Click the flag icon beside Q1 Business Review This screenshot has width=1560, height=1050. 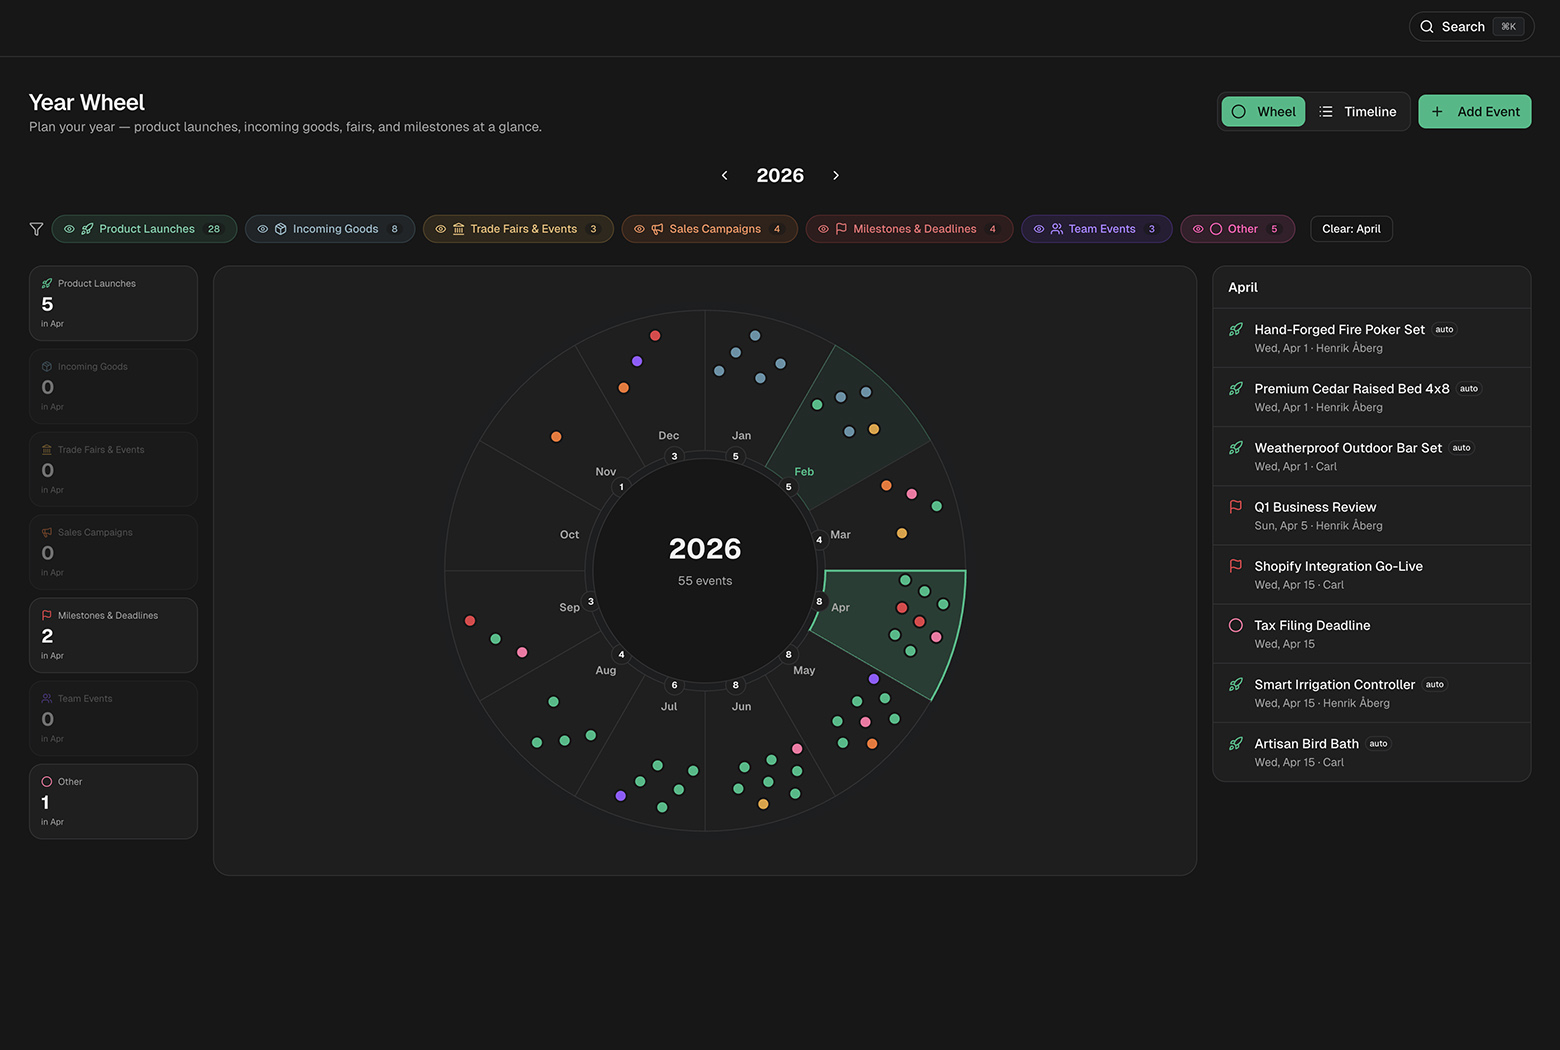(x=1236, y=507)
